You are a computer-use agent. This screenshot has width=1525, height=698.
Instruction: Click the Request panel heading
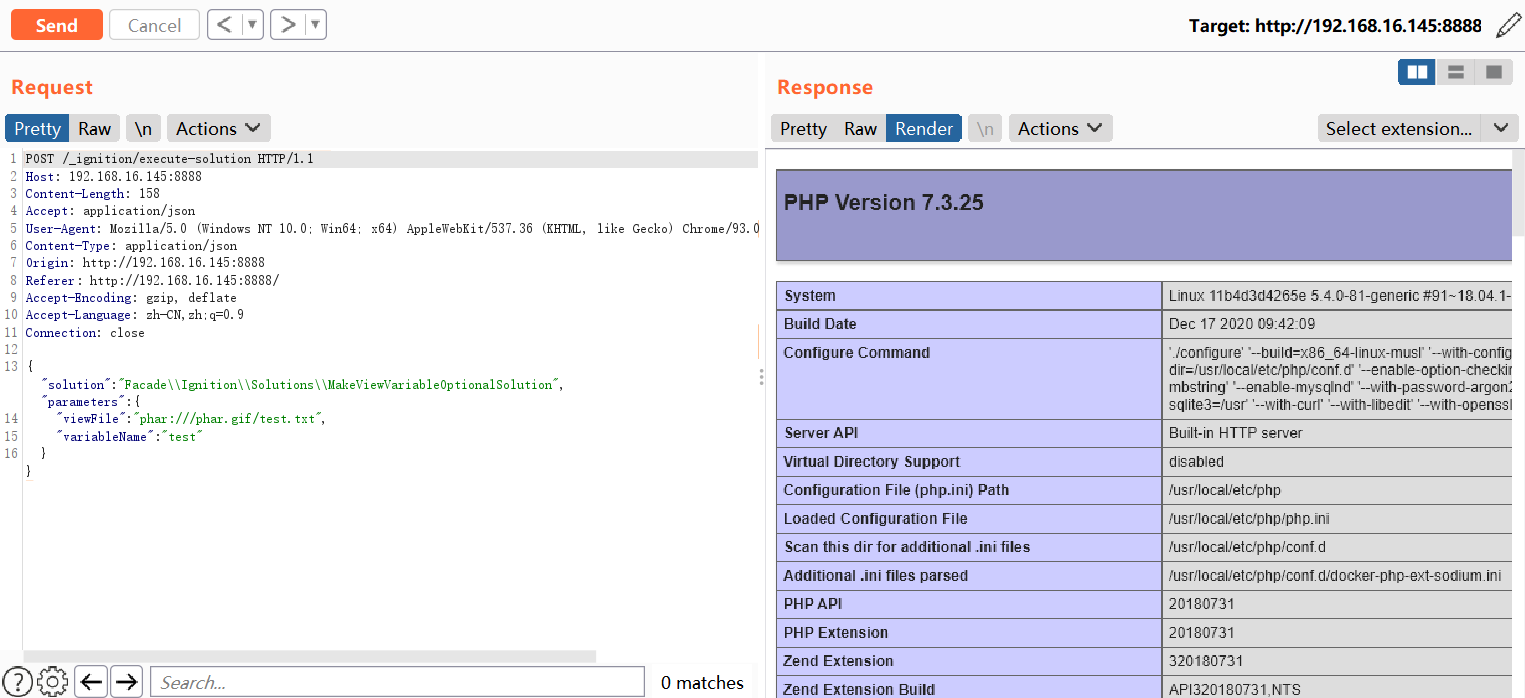pos(52,87)
